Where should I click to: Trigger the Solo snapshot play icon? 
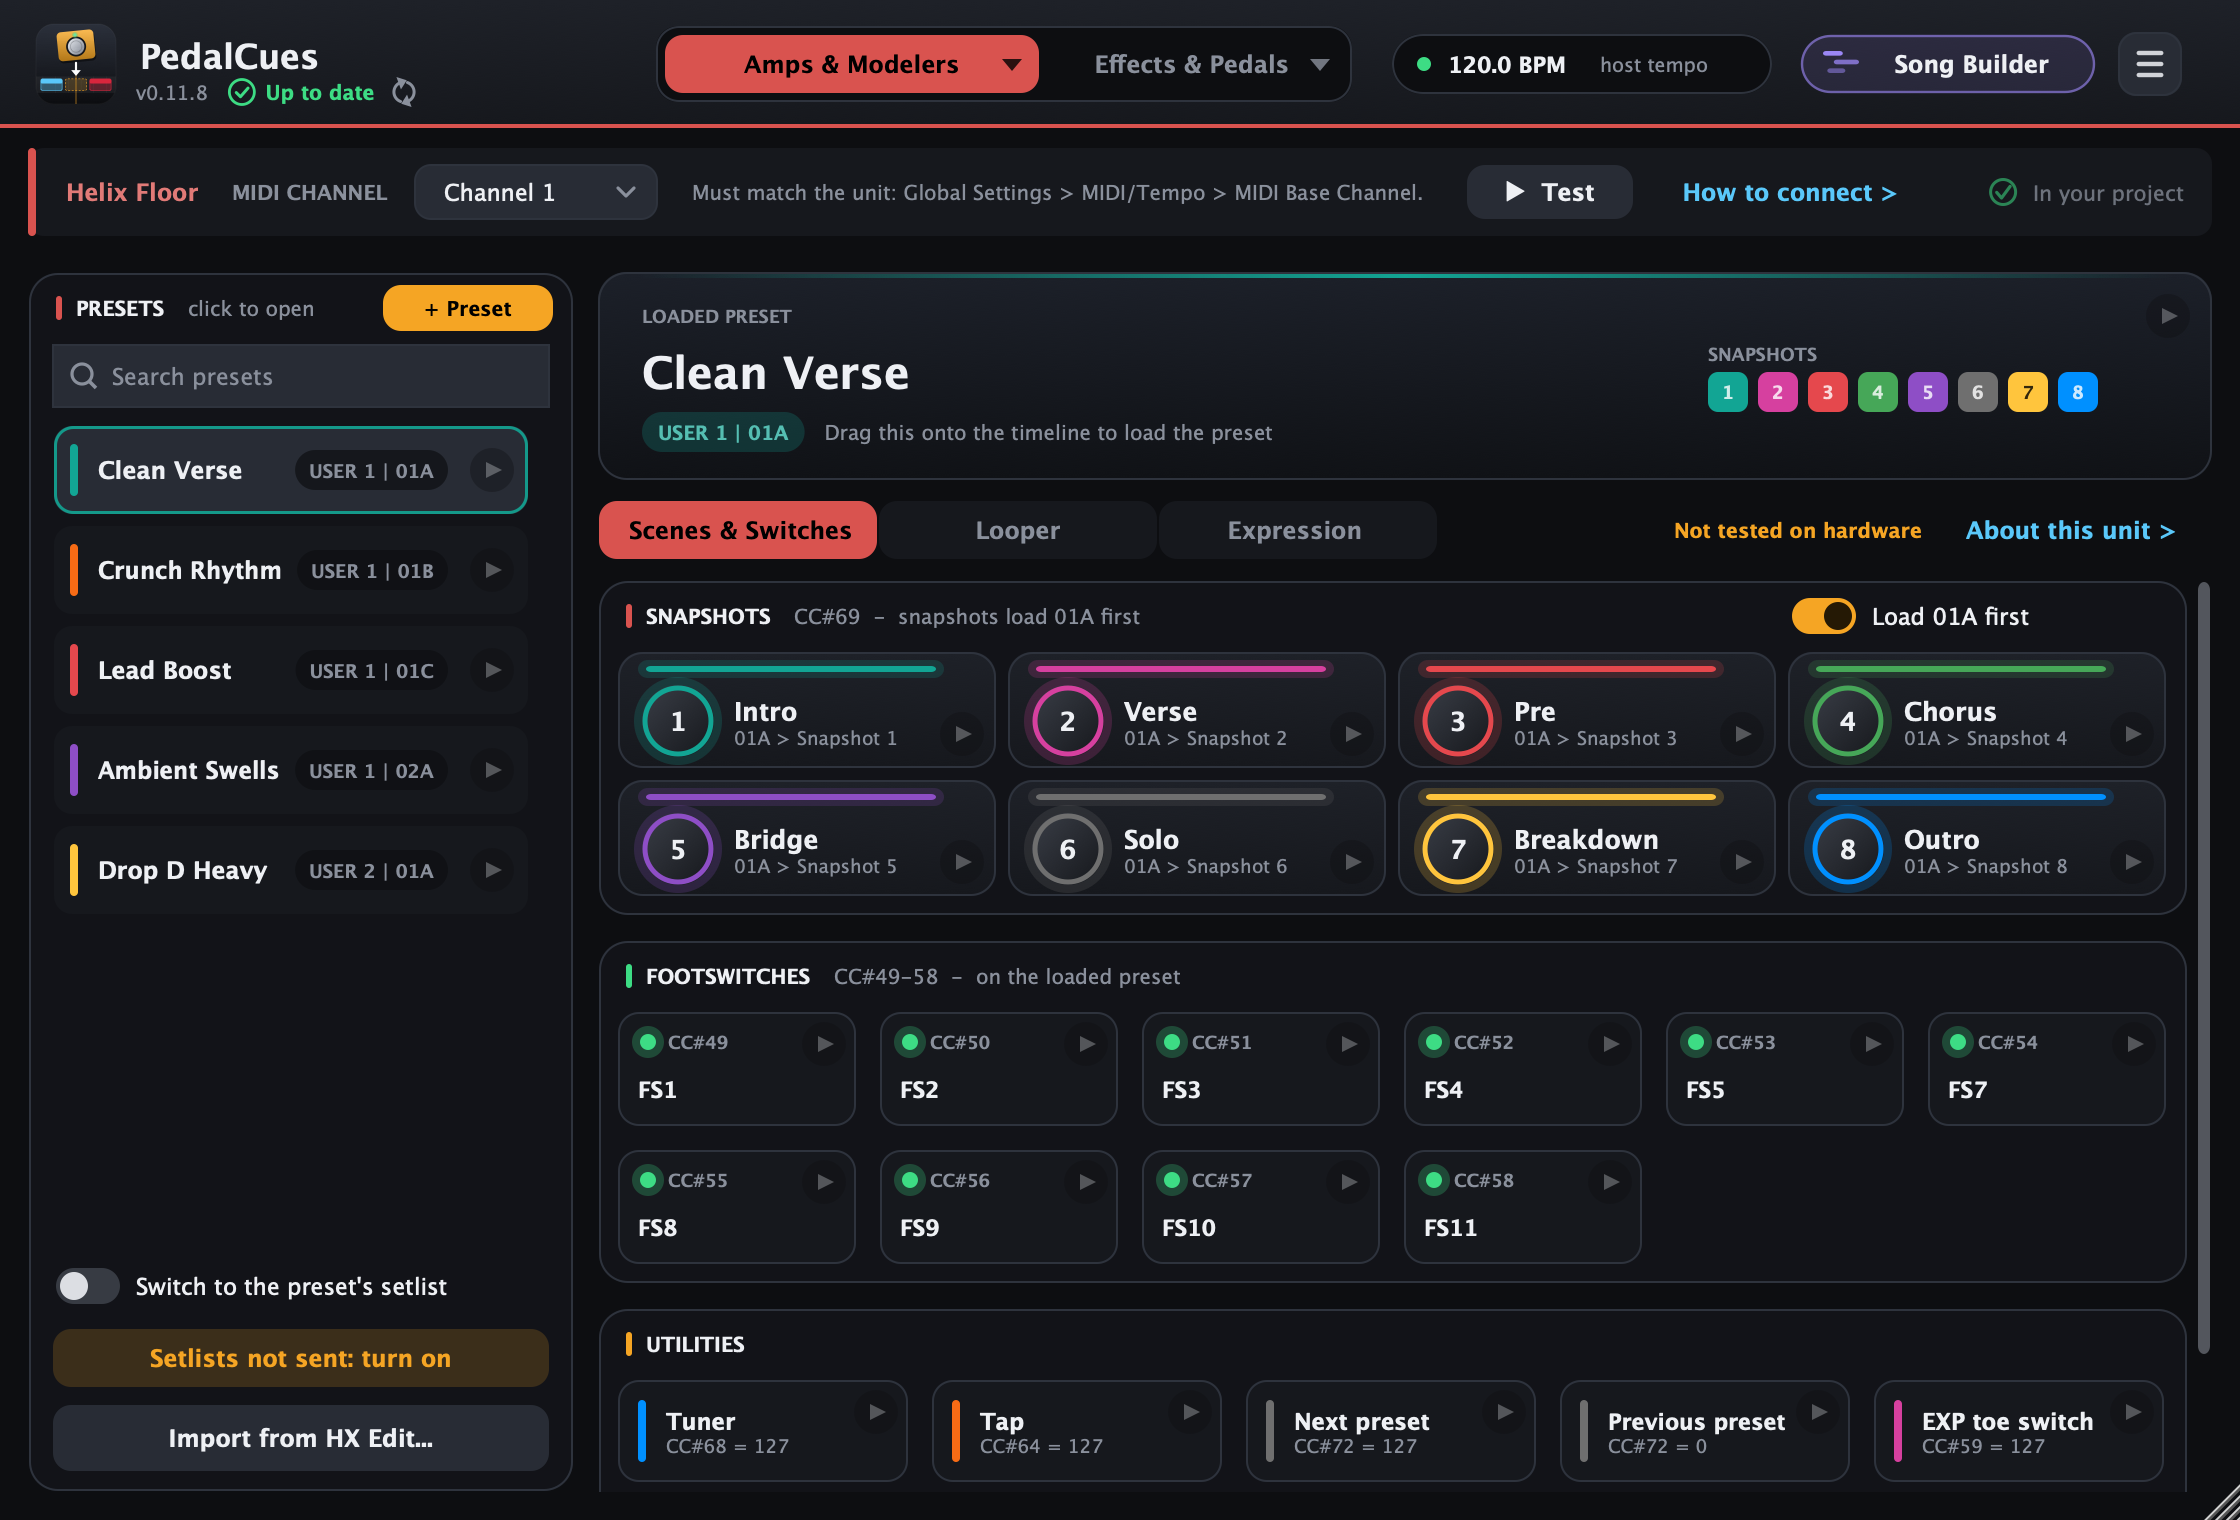point(1353,862)
